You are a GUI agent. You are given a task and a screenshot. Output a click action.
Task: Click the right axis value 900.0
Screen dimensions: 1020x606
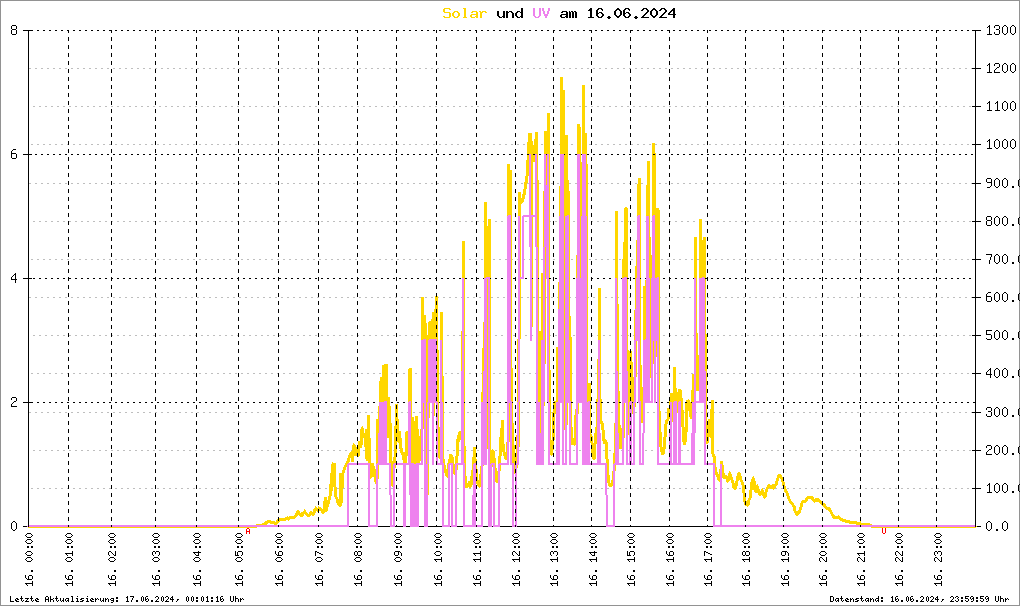1002,183
